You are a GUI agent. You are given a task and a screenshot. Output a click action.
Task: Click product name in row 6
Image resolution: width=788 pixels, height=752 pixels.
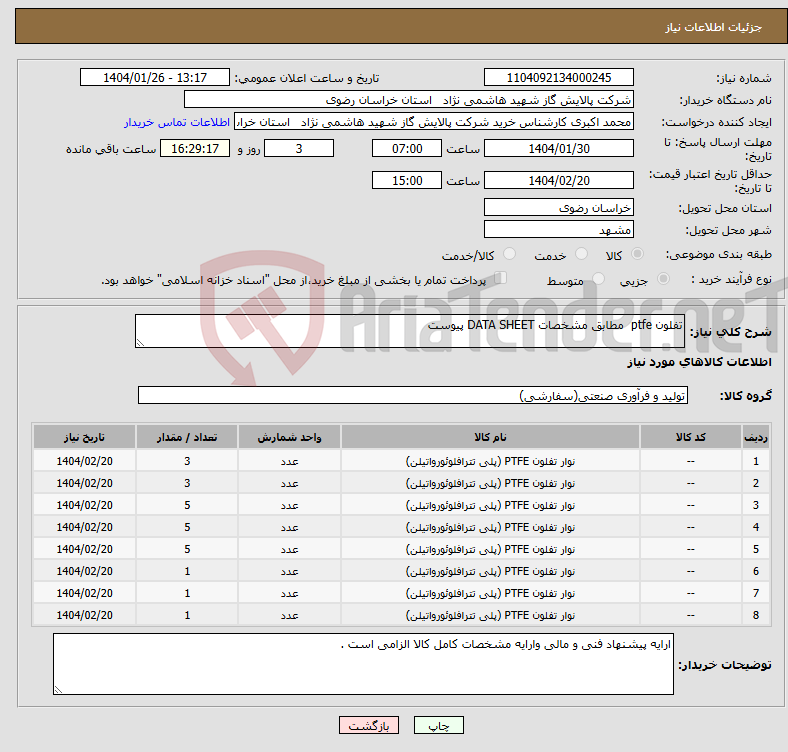coord(490,572)
